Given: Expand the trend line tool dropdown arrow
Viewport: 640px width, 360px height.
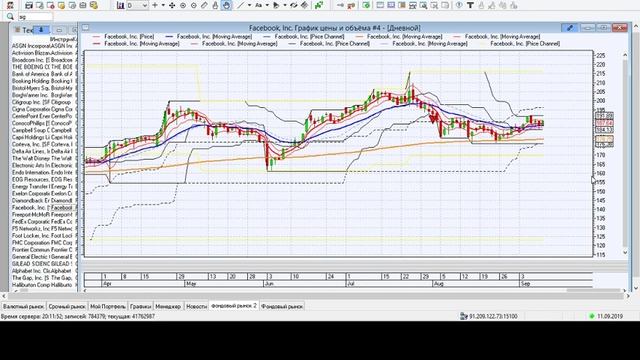Looking at the screenshot, I should 249,5.
